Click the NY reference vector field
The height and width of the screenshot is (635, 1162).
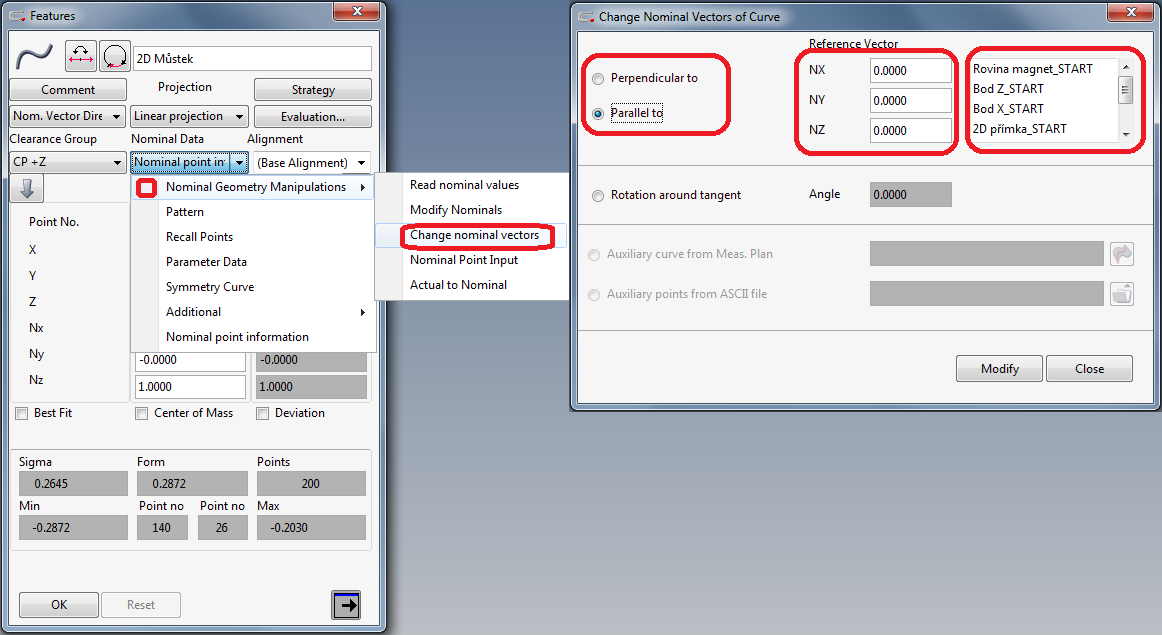pyautogui.click(x=911, y=101)
